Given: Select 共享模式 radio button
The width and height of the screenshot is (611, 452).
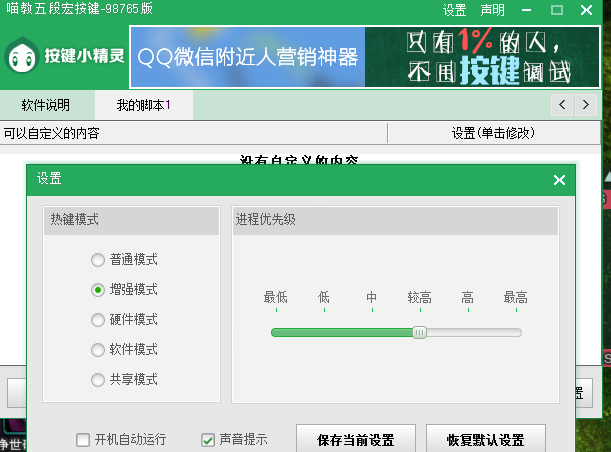Looking at the screenshot, I should click(x=98, y=380).
